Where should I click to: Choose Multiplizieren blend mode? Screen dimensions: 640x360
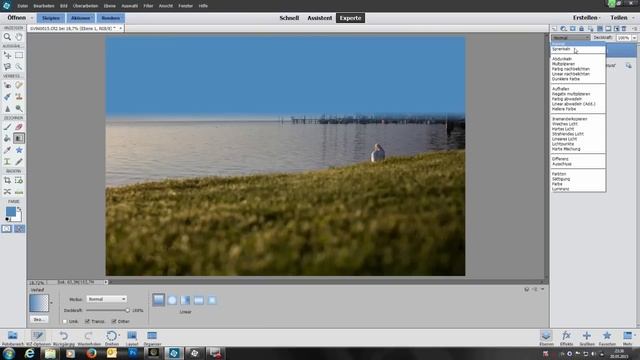point(563,64)
